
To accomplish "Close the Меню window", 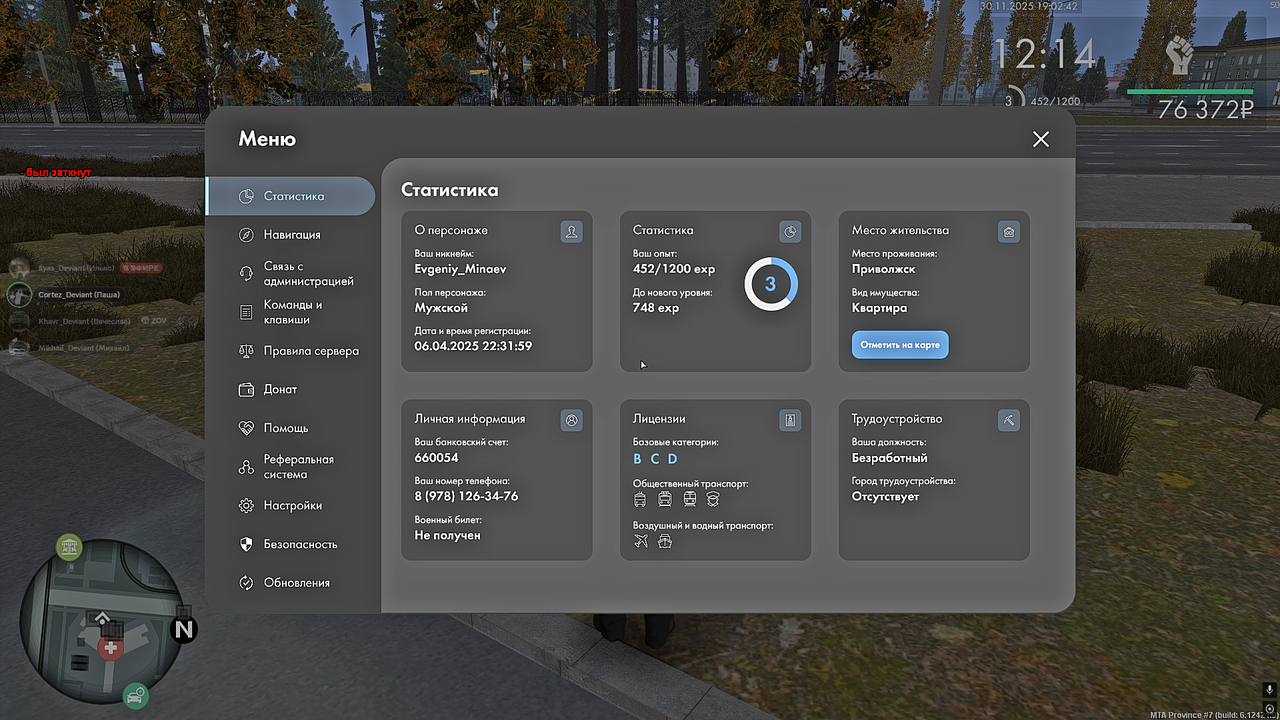I will [x=1041, y=139].
